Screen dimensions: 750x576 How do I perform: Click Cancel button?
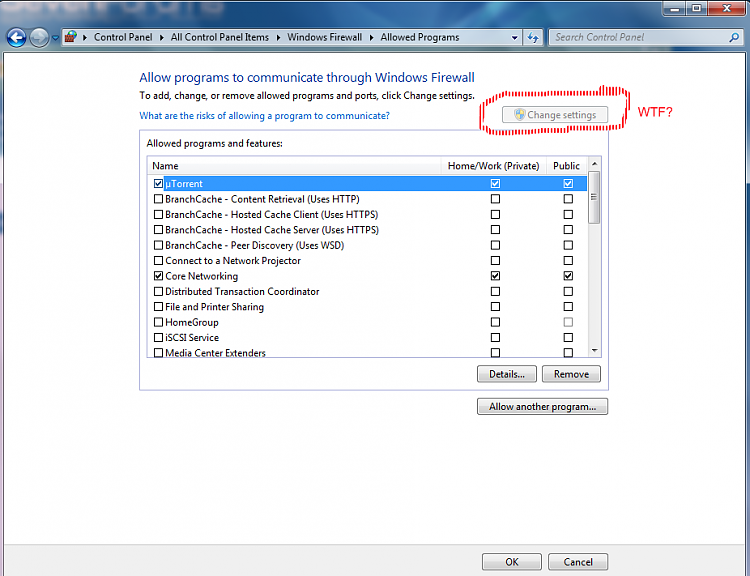coord(578,562)
